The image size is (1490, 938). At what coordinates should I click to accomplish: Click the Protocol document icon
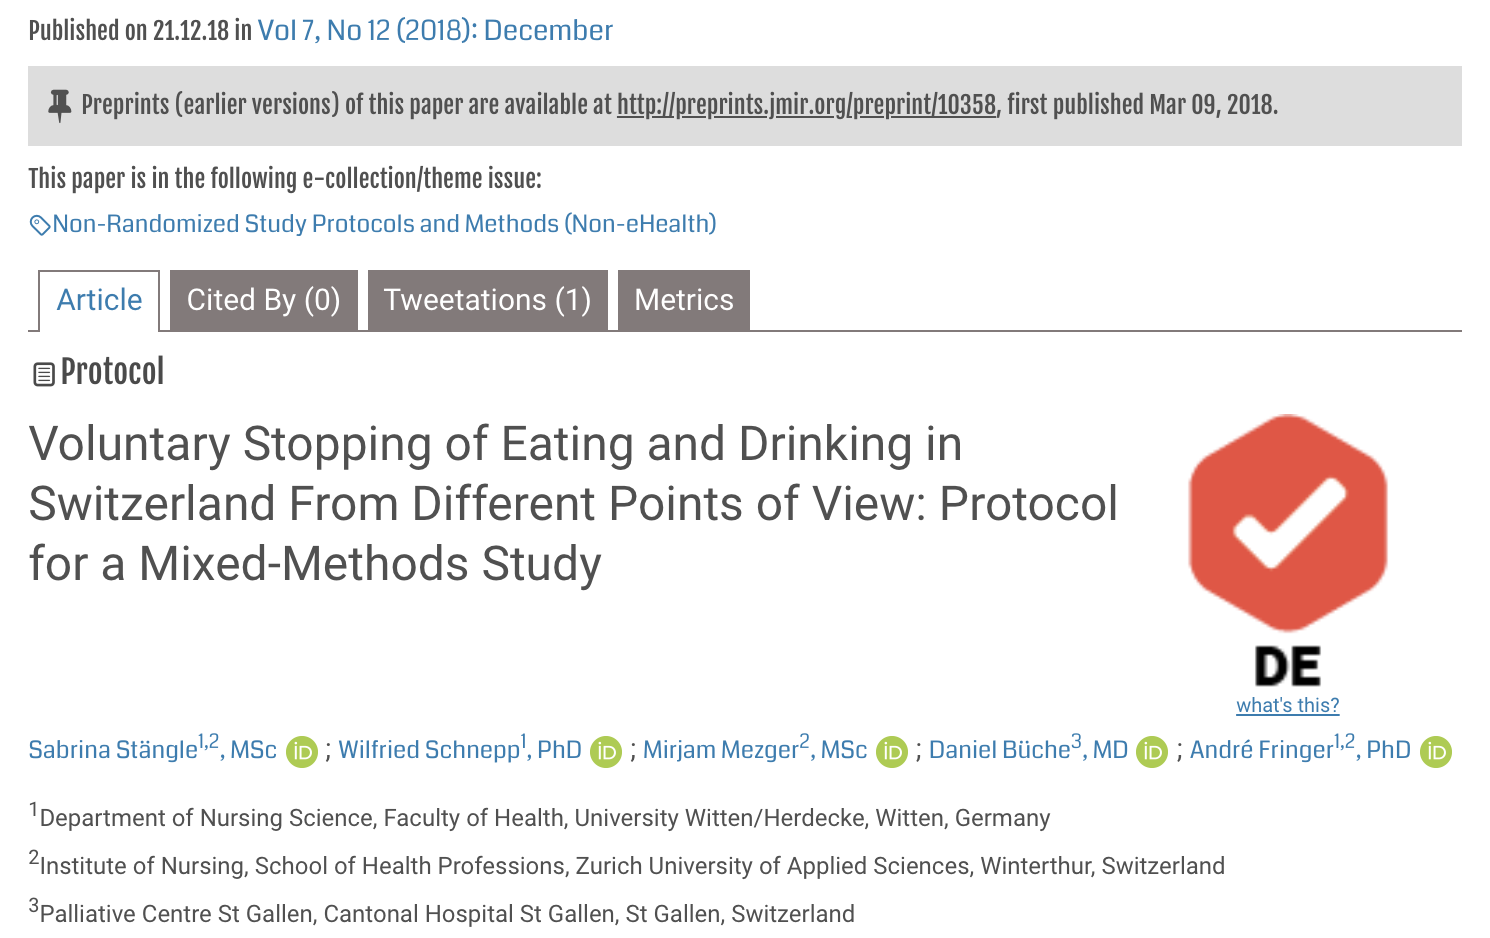point(44,375)
